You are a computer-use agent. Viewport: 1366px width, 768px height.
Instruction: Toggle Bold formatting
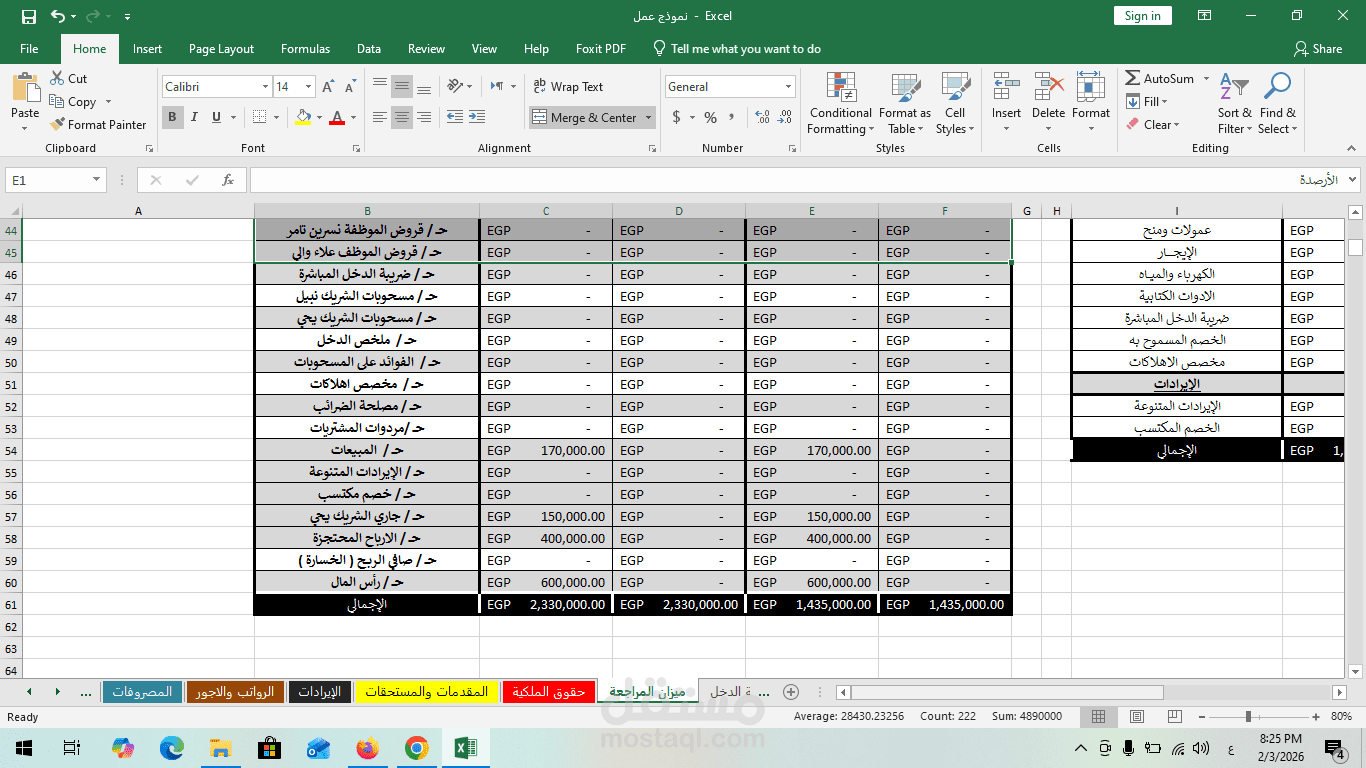click(x=172, y=117)
